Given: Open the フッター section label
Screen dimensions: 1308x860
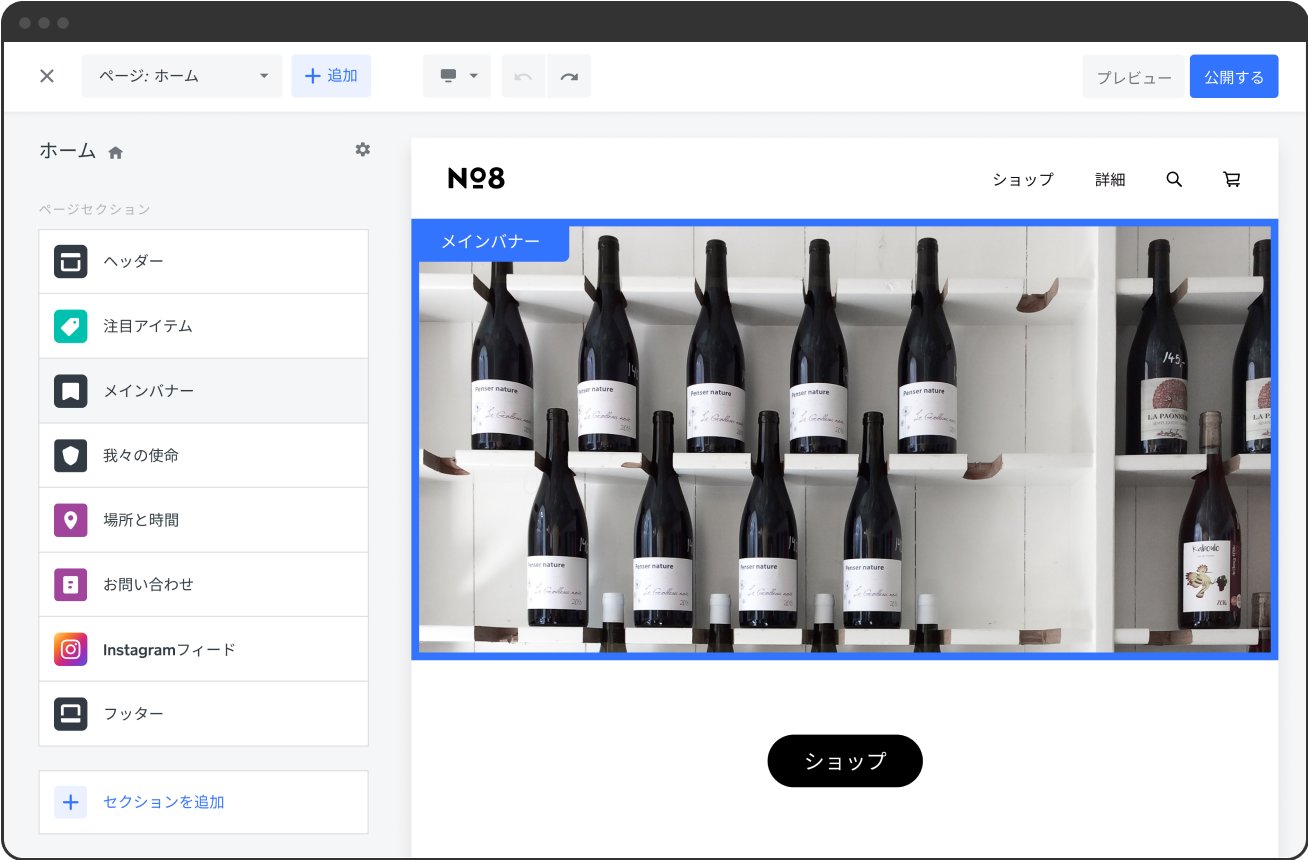Looking at the screenshot, I should coord(133,714).
